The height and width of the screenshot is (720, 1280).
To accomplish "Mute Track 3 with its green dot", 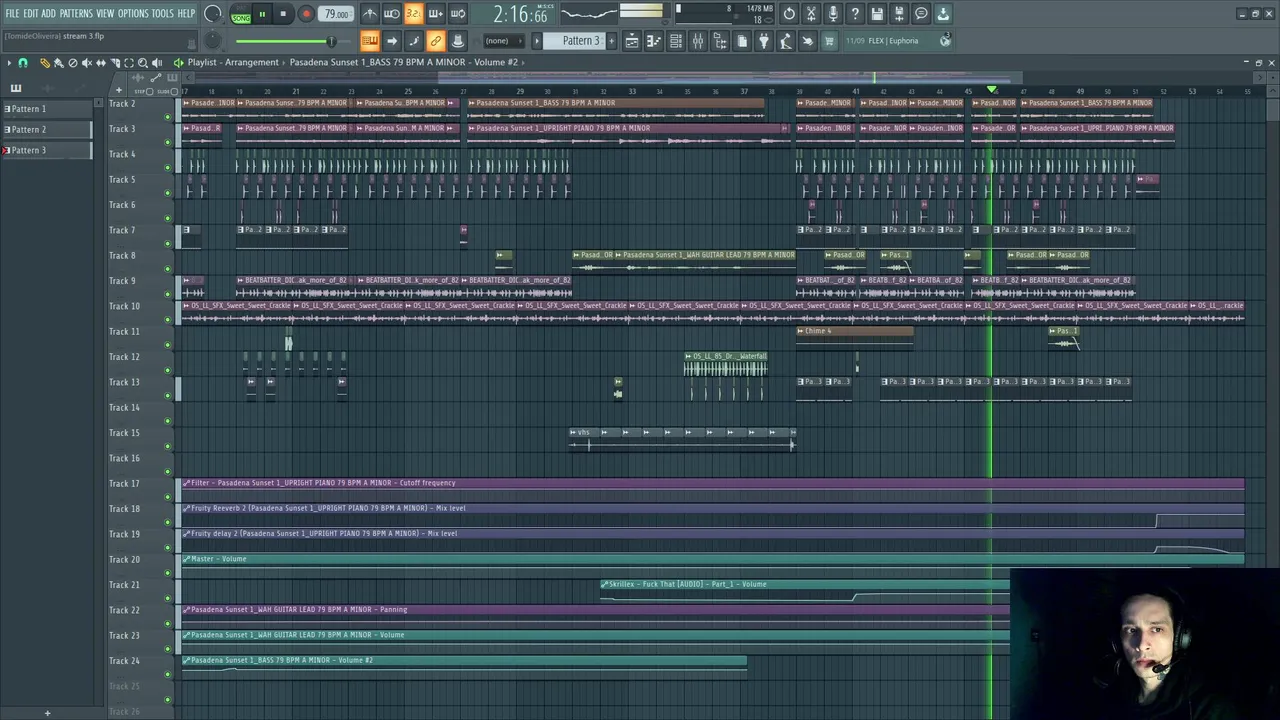I will pos(167,141).
